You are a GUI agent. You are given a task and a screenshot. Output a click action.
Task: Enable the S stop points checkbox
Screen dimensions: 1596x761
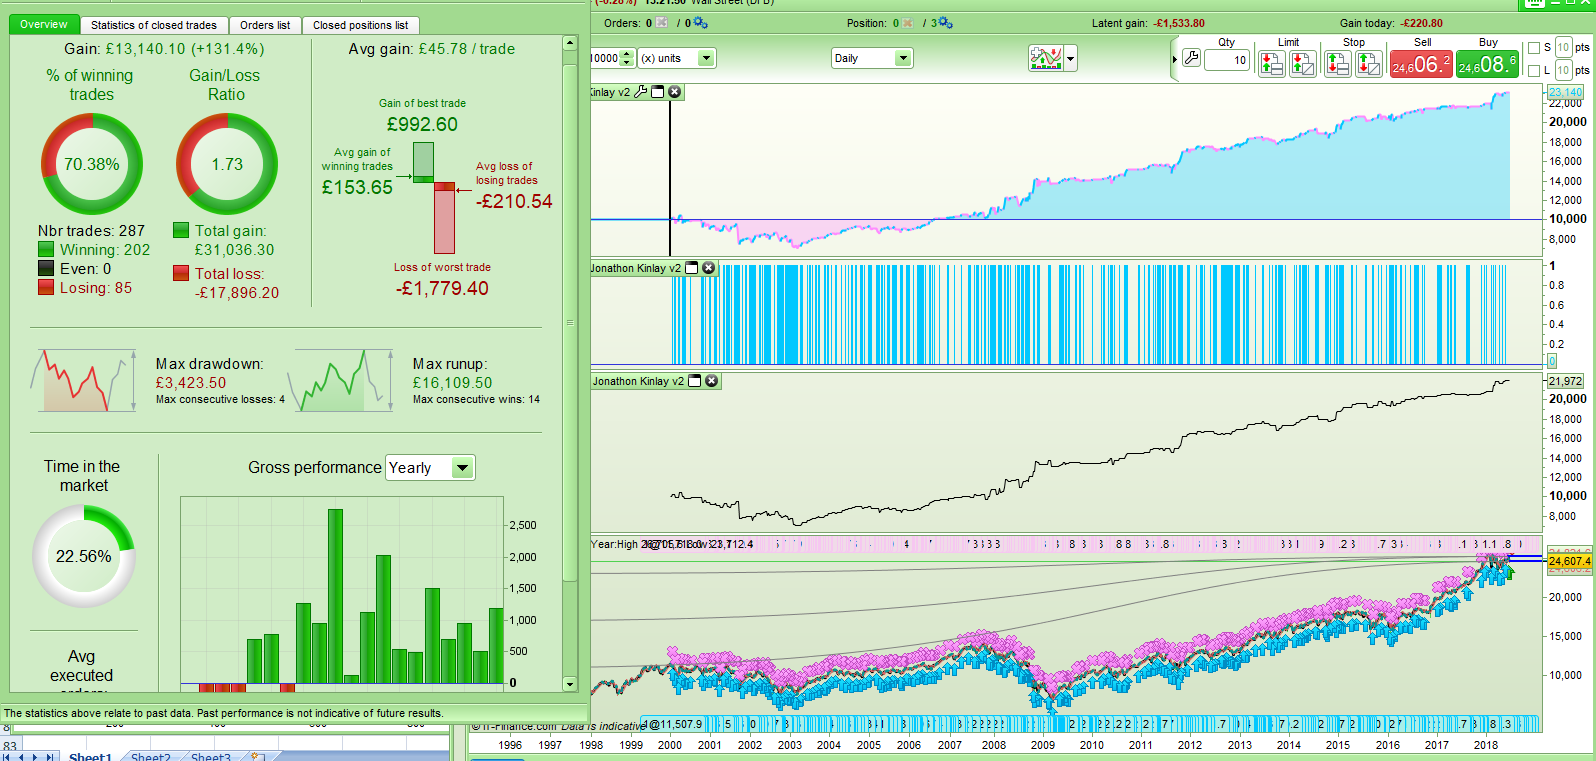click(x=1534, y=48)
